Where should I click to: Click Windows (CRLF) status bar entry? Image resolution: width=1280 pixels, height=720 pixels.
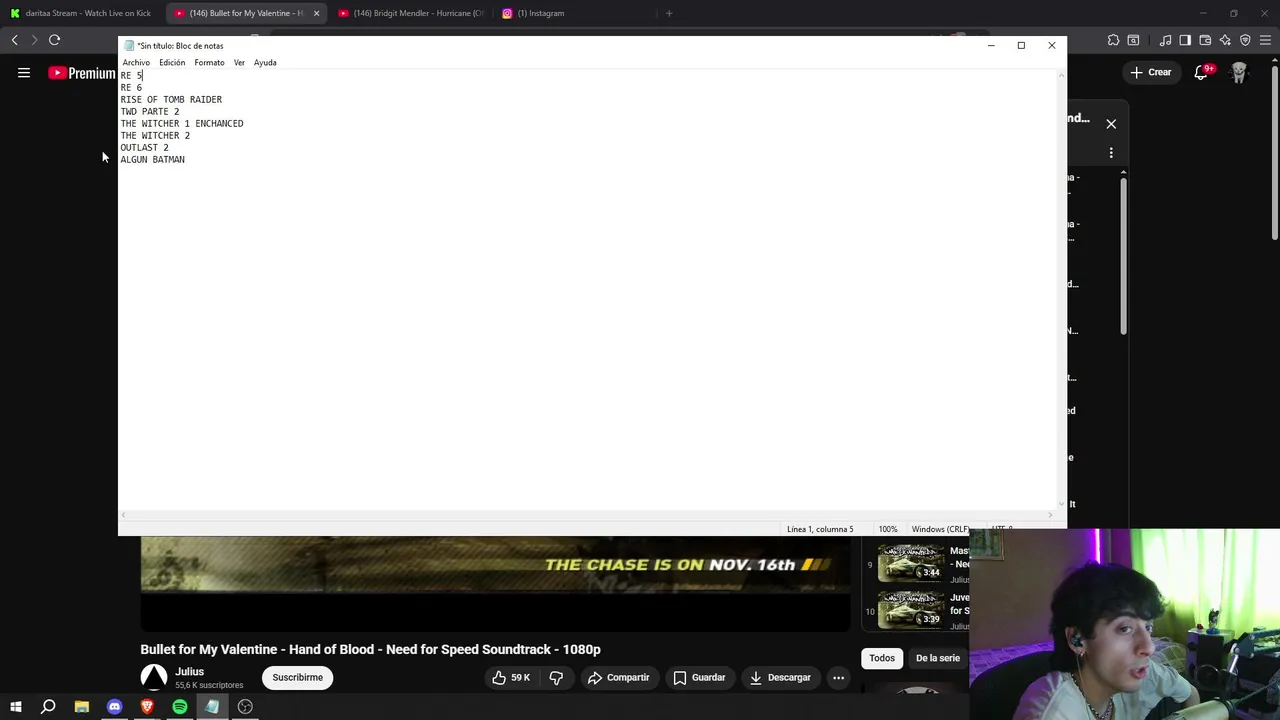pos(940,529)
